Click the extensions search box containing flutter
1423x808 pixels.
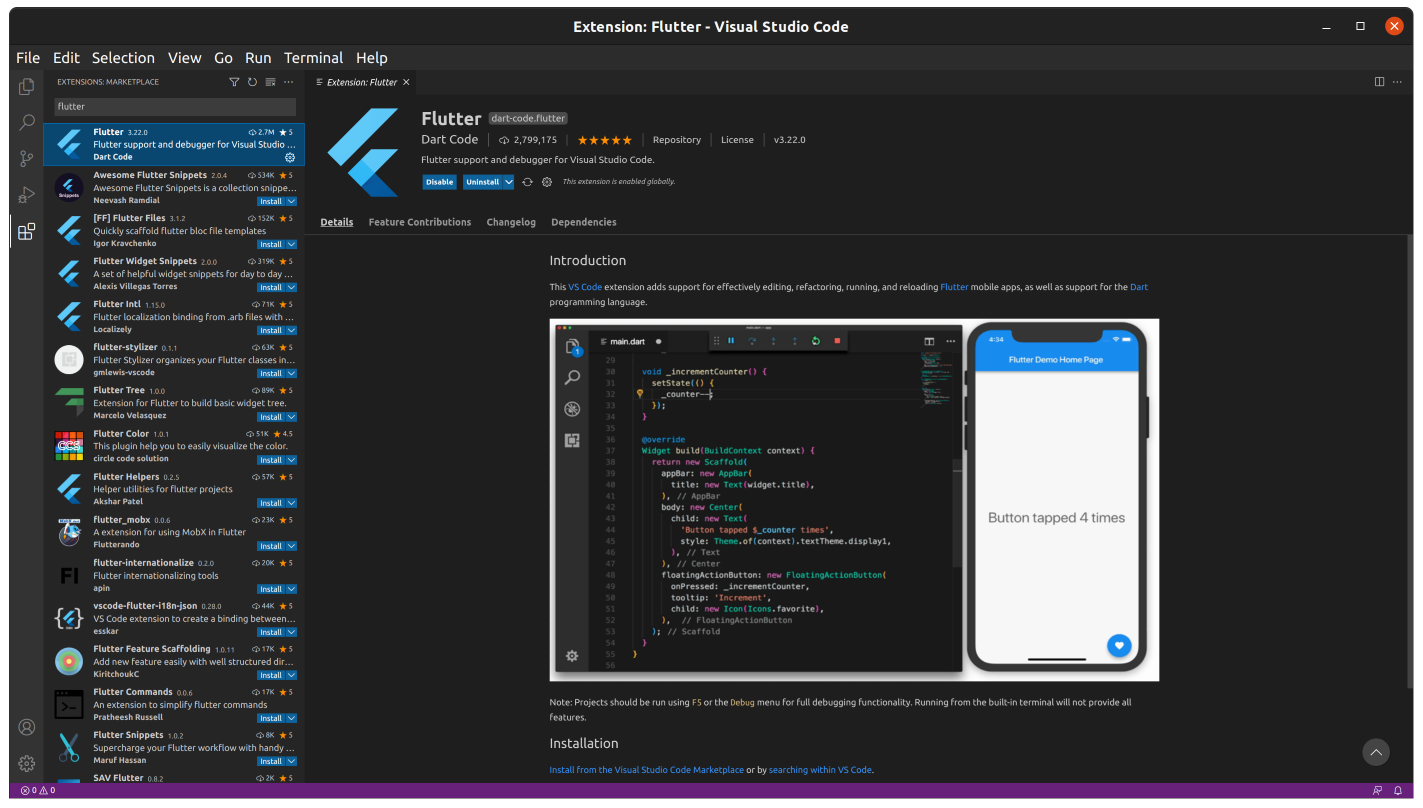click(175, 106)
